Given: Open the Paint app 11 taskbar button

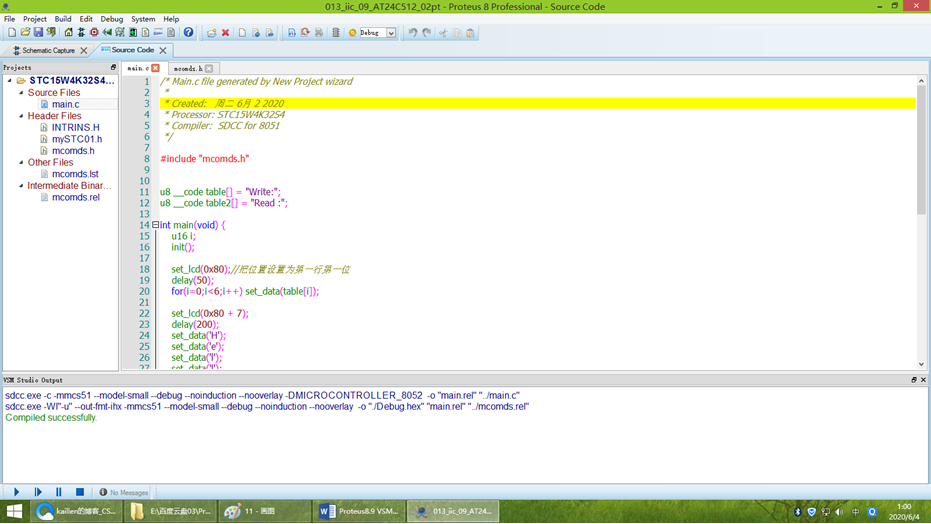Looking at the screenshot, I should (264, 511).
